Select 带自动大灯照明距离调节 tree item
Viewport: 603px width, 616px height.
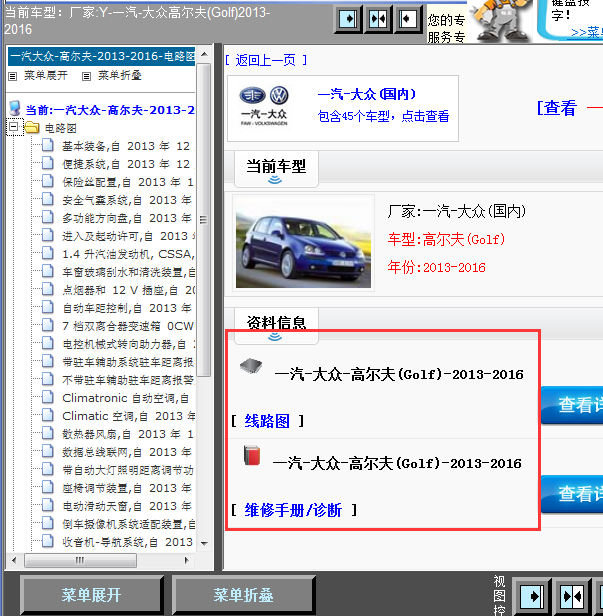coord(128,470)
